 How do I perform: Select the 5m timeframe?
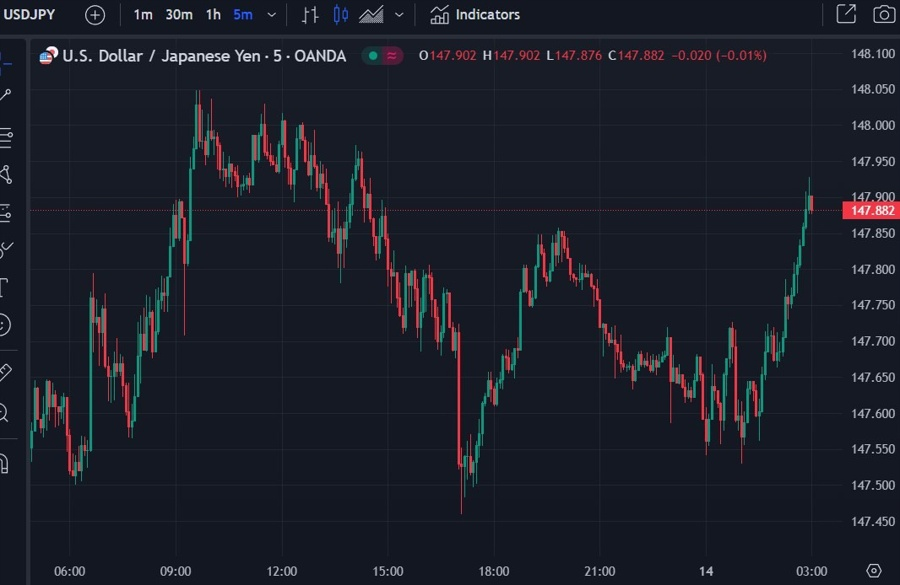click(243, 14)
